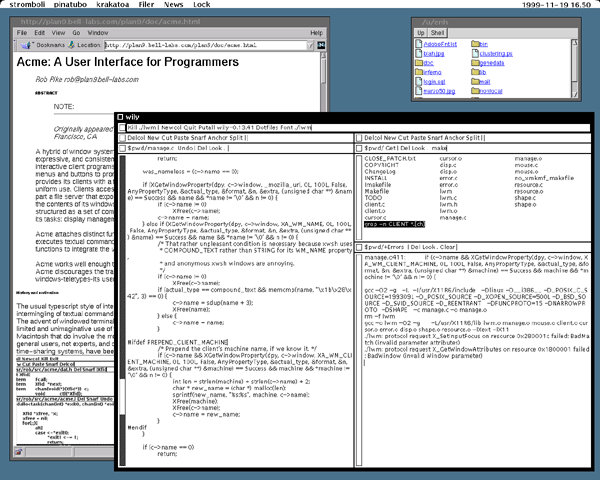Click highlighted grep -n CLIENT command text
600x480 pixels.
point(394,224)
